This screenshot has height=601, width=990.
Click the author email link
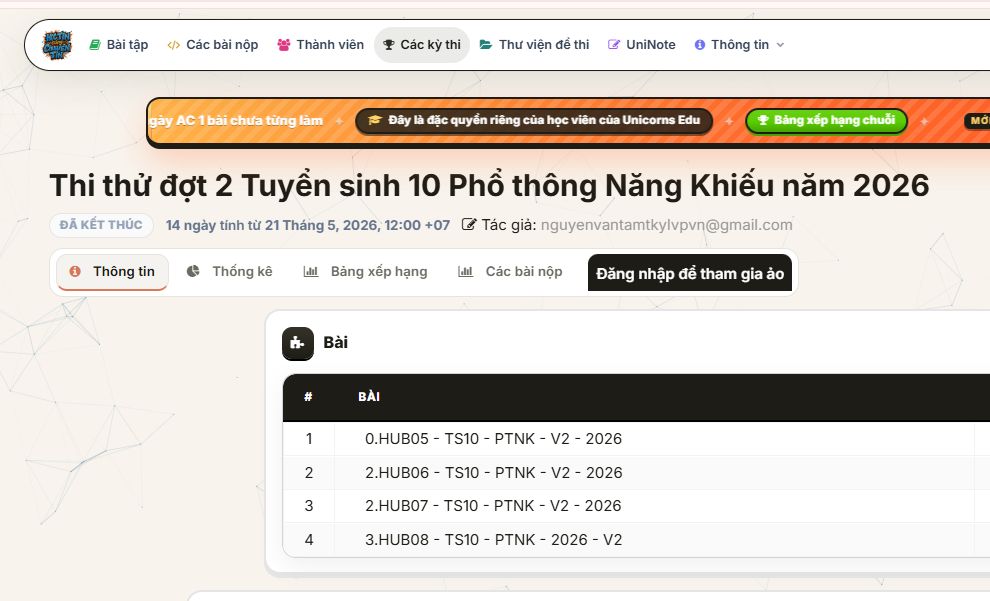click(667, 225)
